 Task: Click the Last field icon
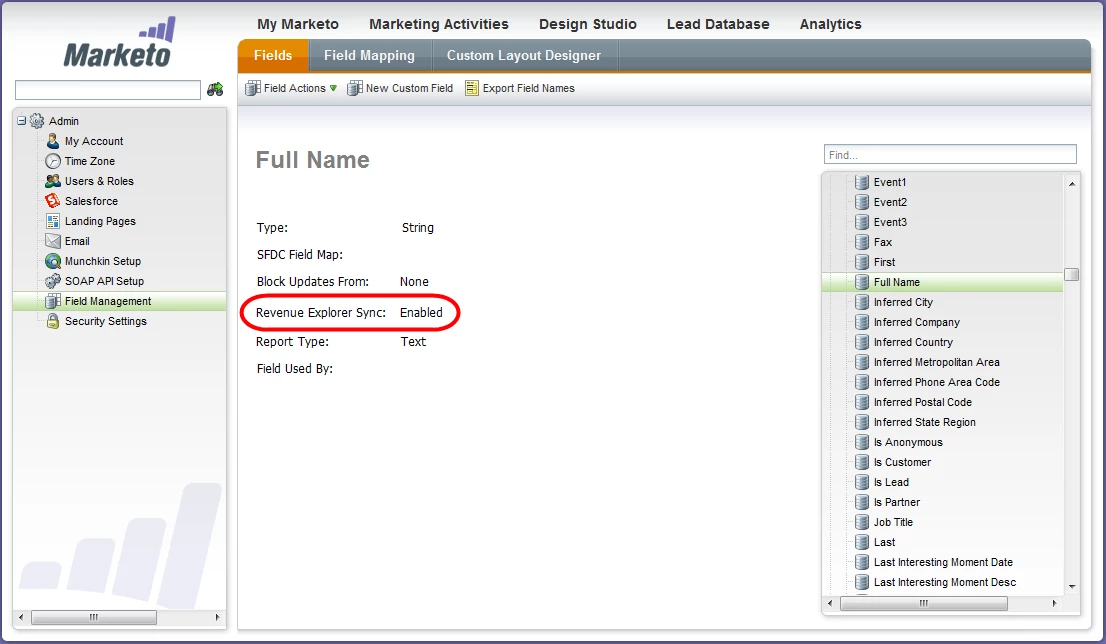coord(861,542)
